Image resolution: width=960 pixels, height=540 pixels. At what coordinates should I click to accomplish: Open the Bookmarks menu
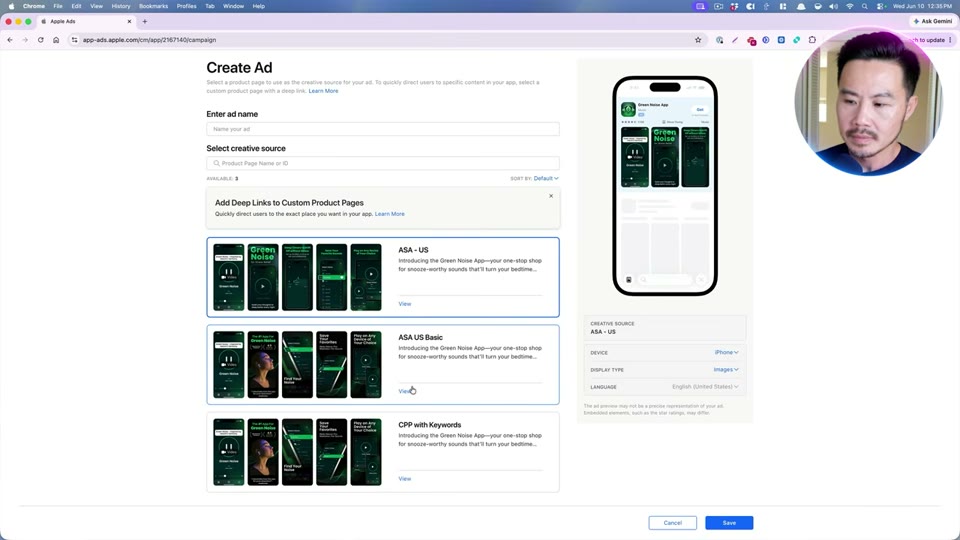tap(153, 6)
